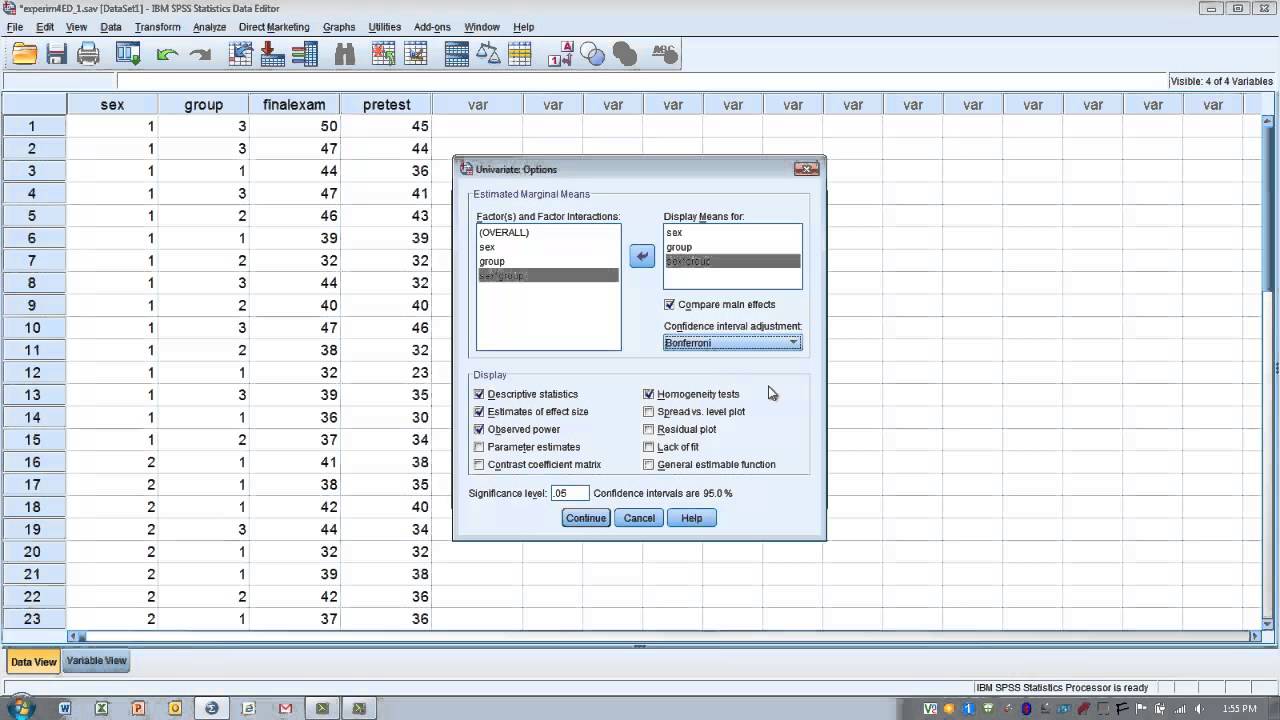The height and width of the screenshot is (720, 1280).
Task: Find with binoculars icon
Action: pyautogui.click(x=345, y=55)
